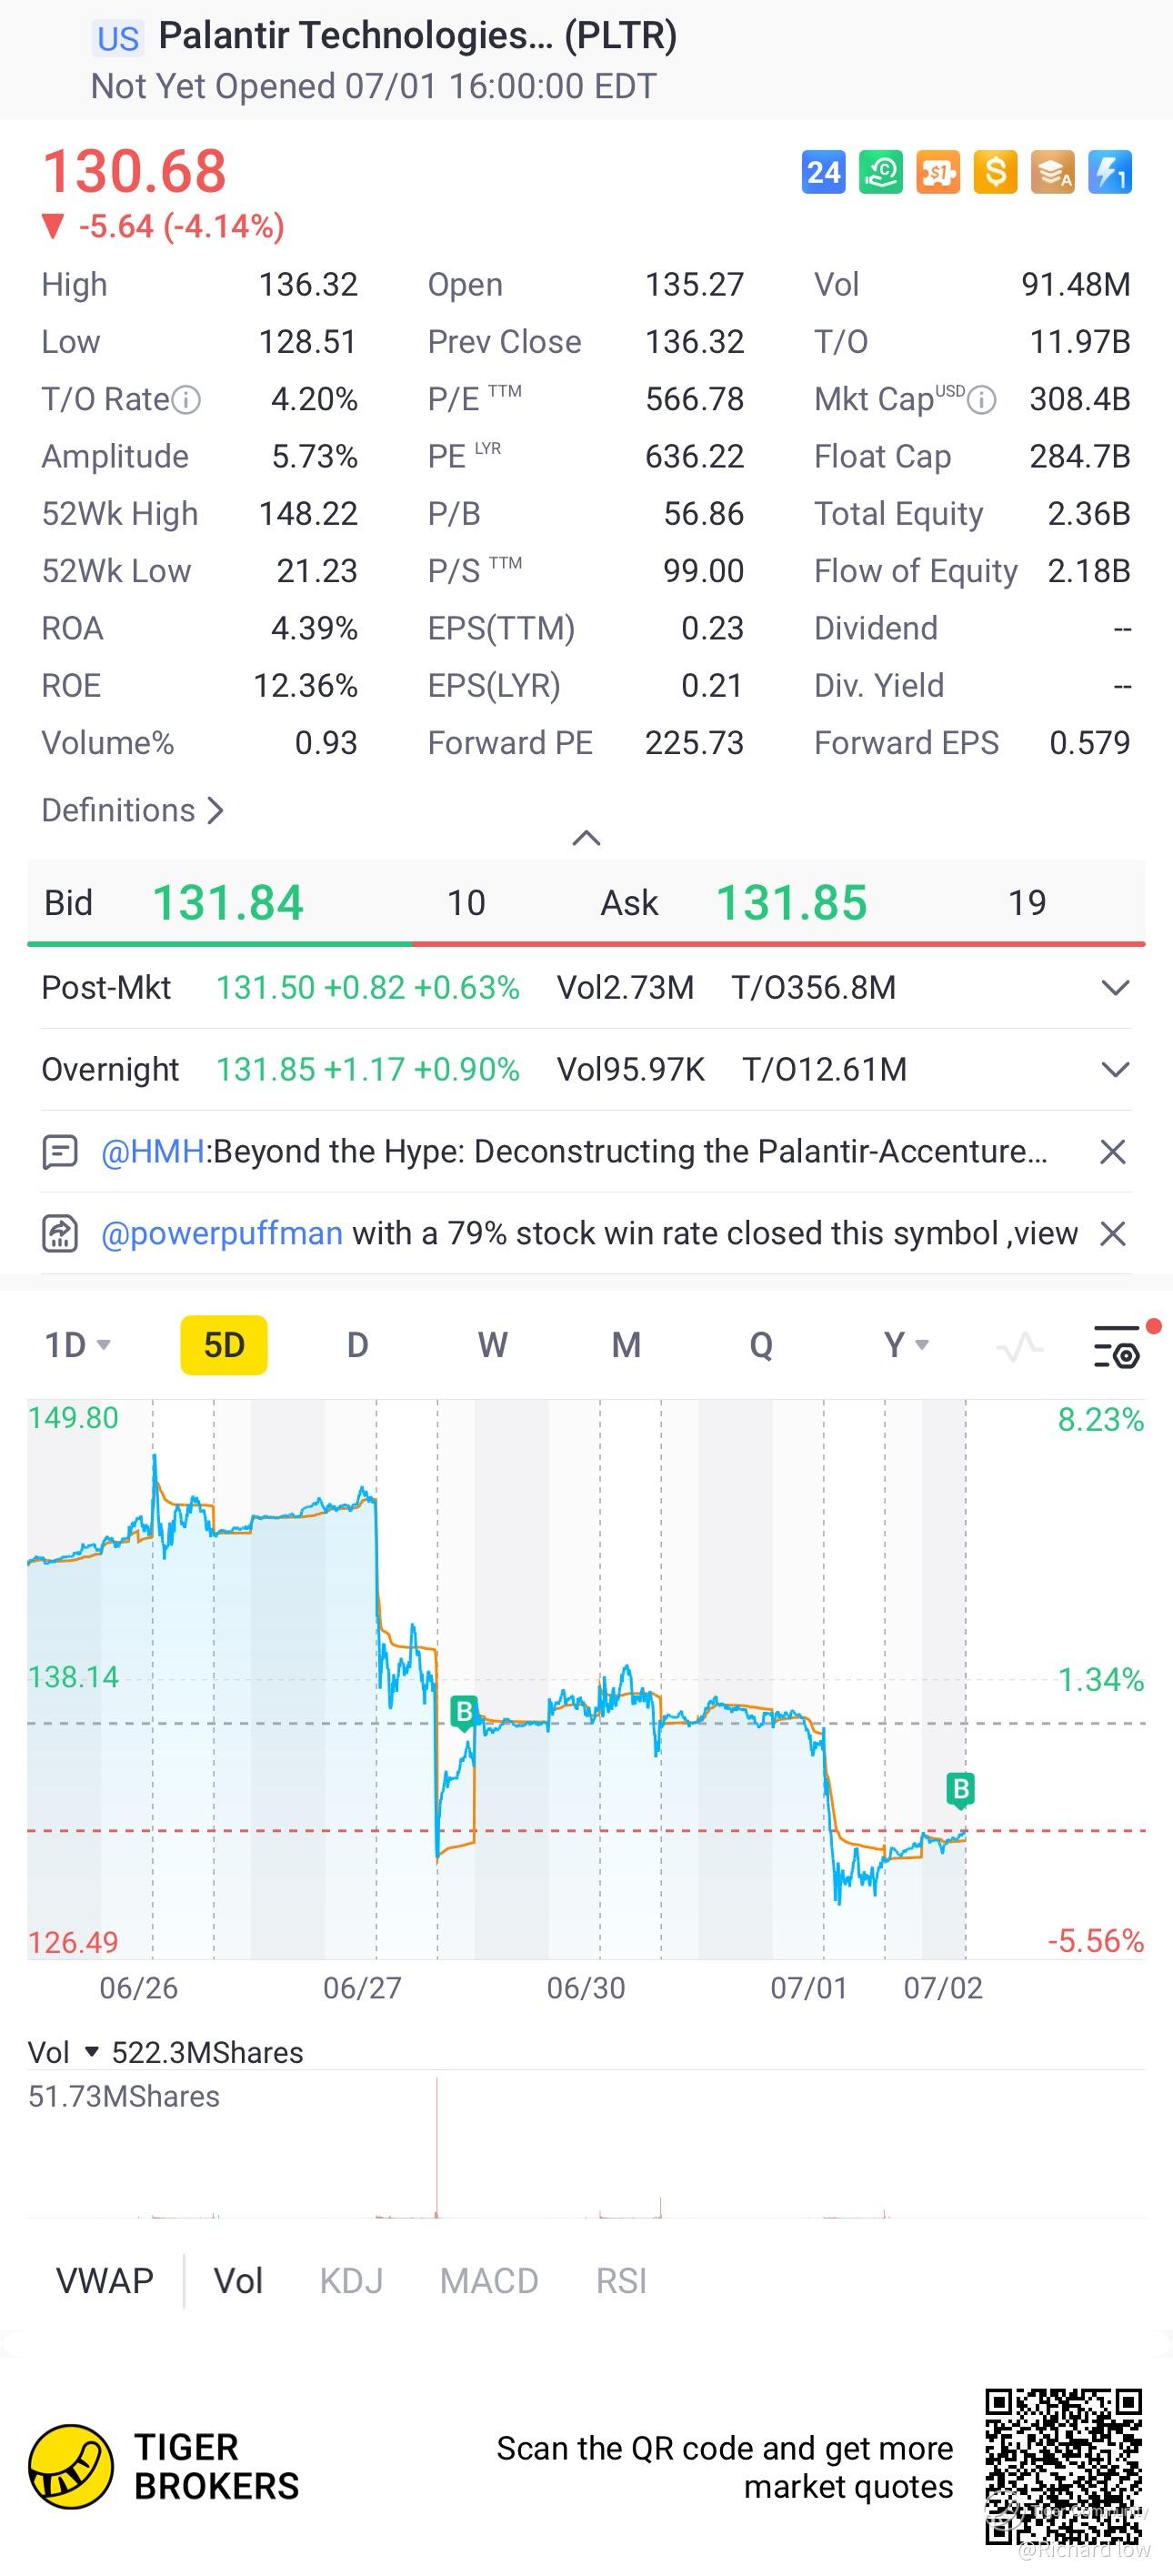
Task: Tap the B buy marker near 07/02
Action: point(961,1788)
